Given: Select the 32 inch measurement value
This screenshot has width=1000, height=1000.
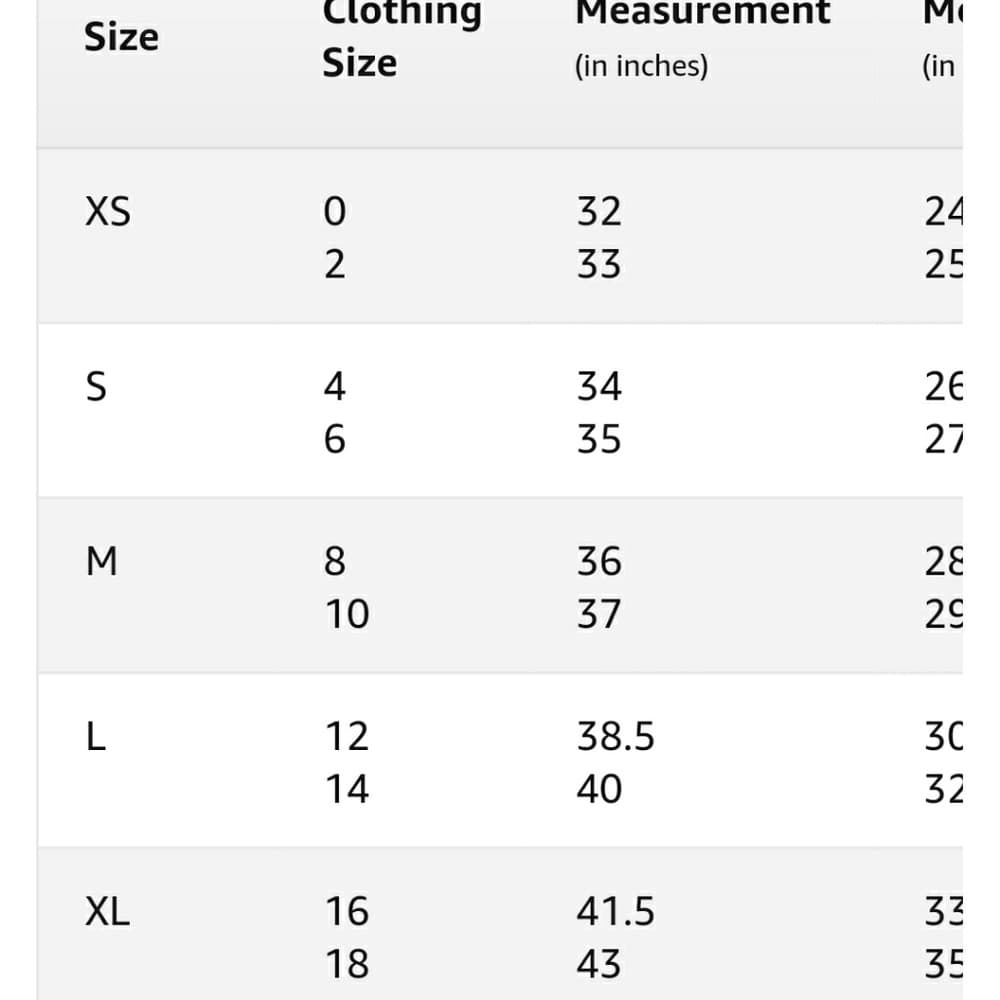Looking at the screenshot, I should 599,211.
